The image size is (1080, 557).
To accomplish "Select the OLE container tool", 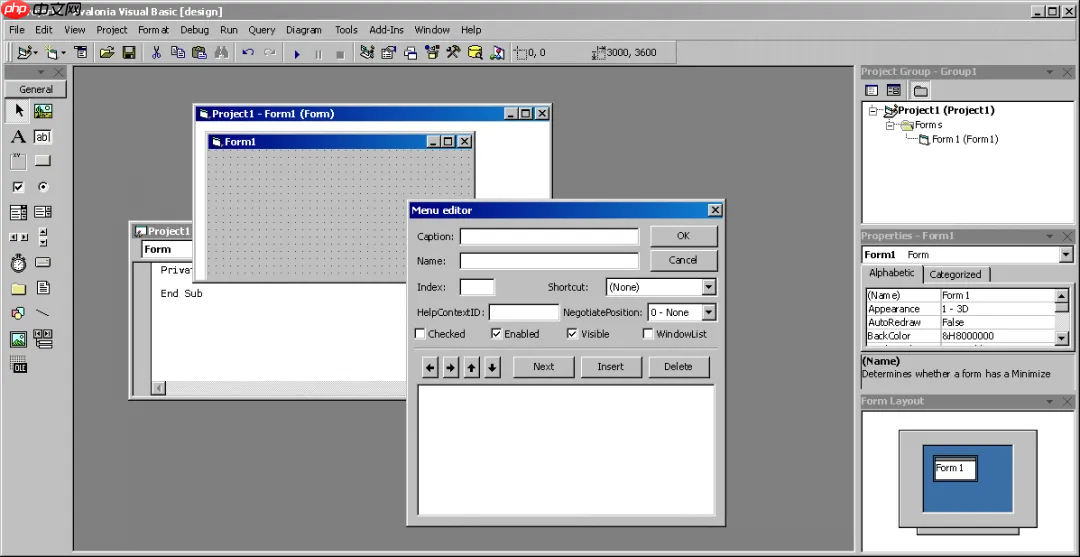I will pyautogui.click(x=18, y=364).
